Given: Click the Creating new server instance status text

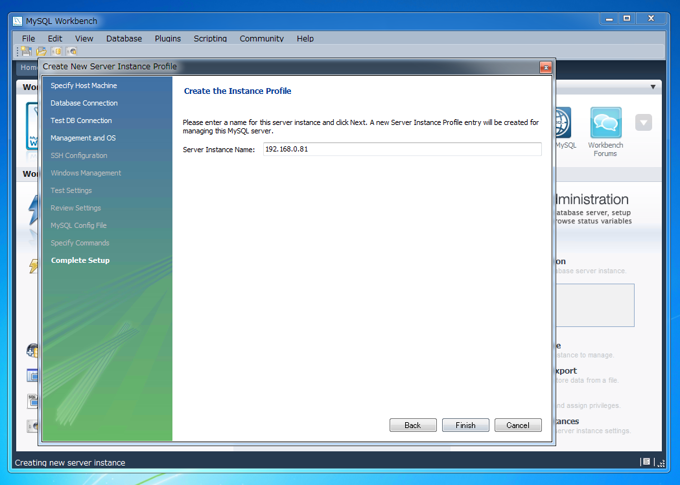Looking at the screenshot, I should tap(70, 462).
